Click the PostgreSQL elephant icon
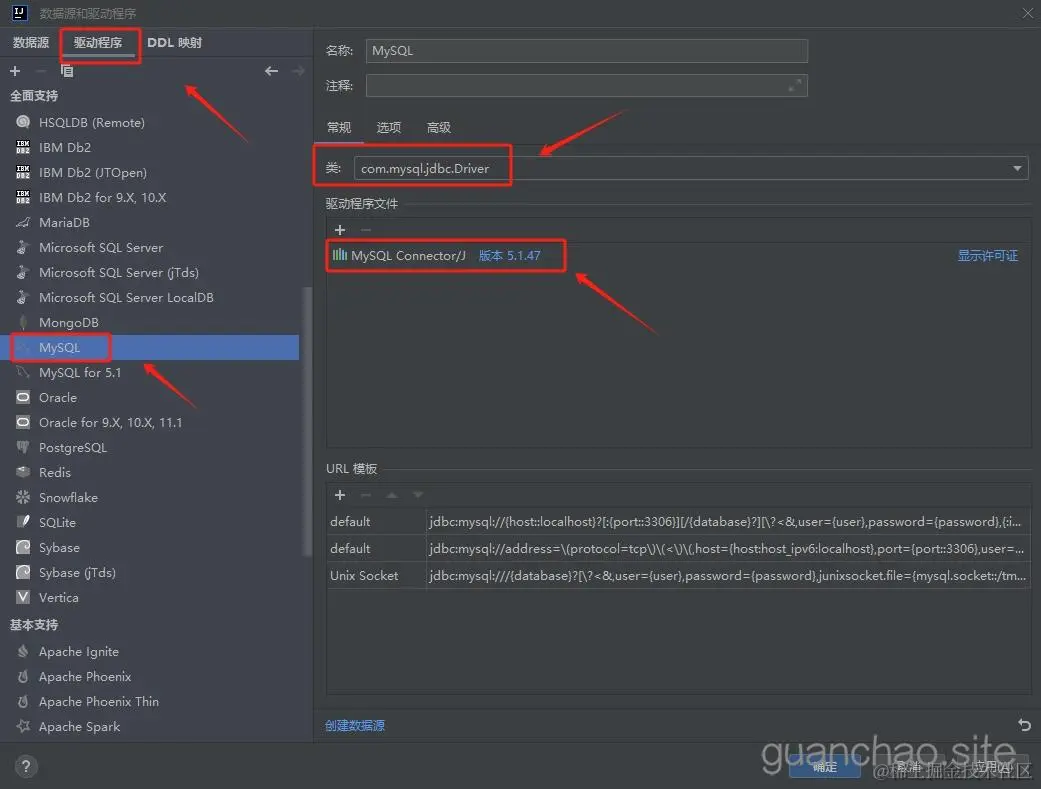The image size is (1041, 789). (x=23, y=448)
